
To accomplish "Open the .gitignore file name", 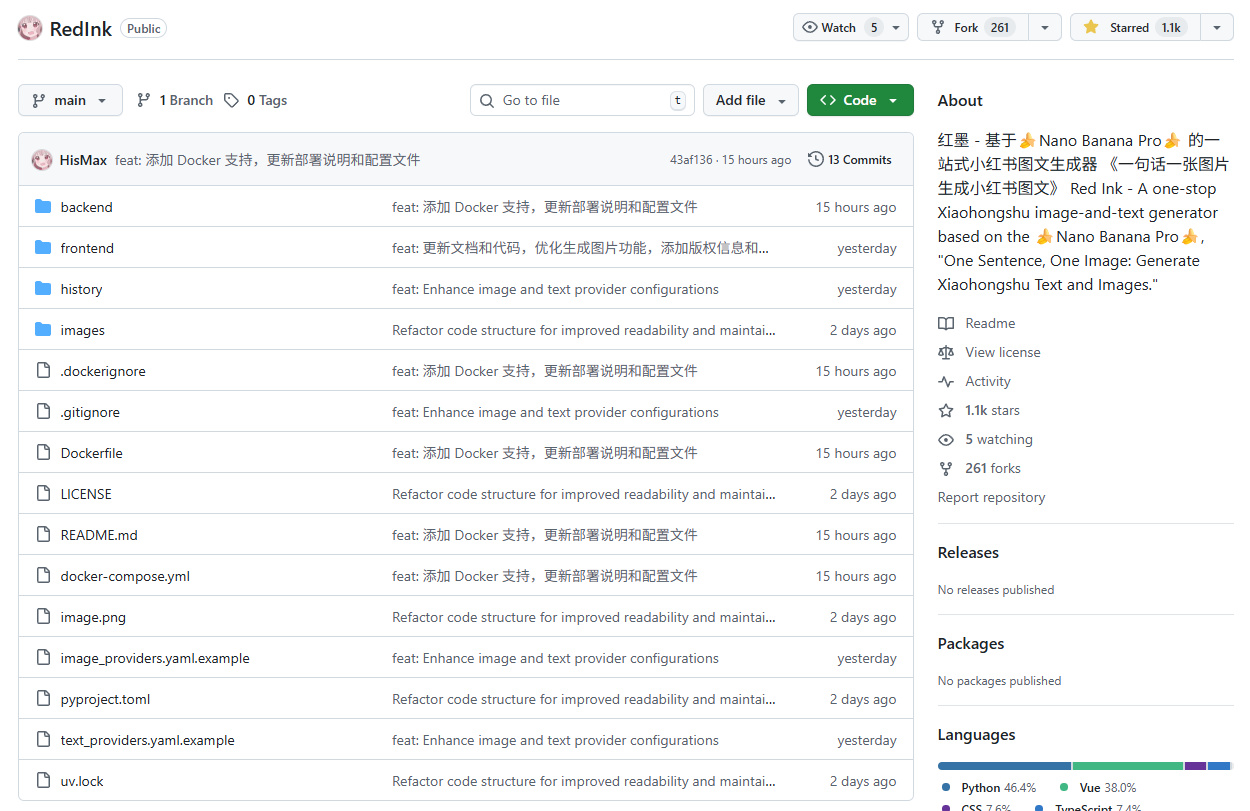I will [x=90, y=412].
